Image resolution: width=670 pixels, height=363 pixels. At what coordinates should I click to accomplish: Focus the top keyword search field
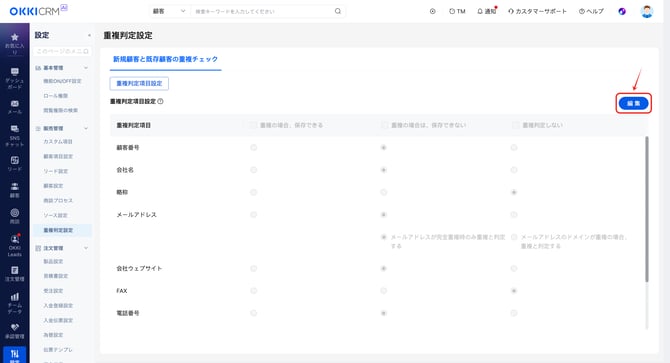pyautogui.click(x=263, y=12)
